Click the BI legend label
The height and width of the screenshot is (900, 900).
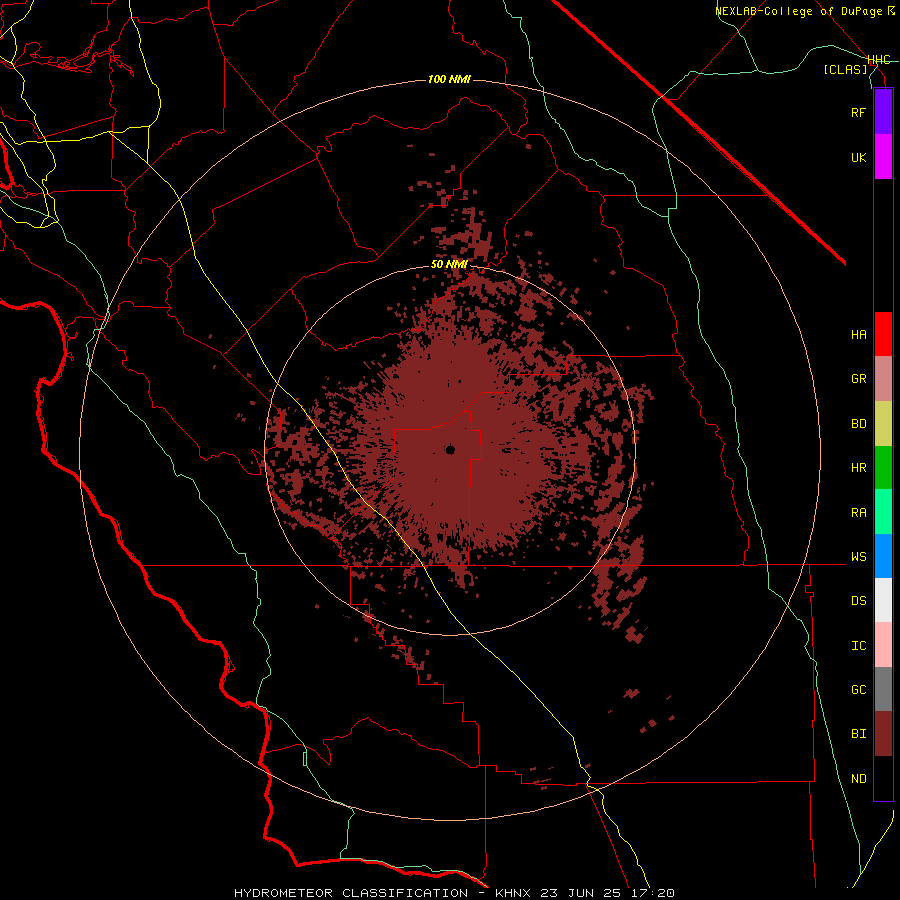tap(858, 734)
